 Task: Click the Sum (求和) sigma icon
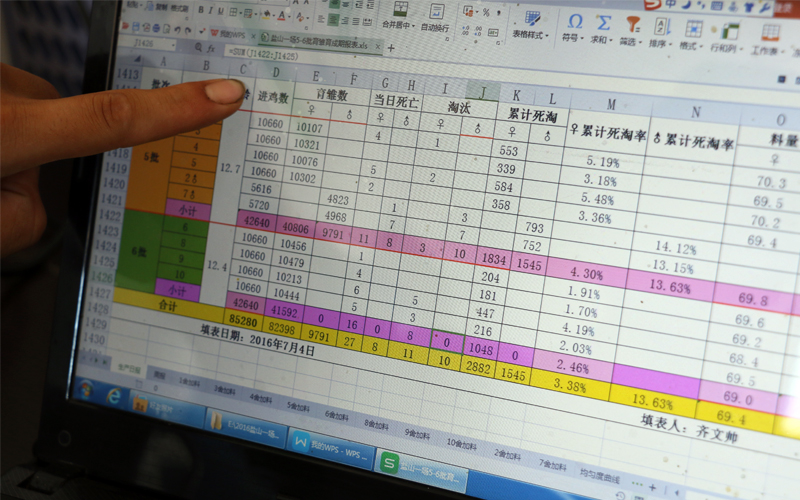(x=602, y=21)
